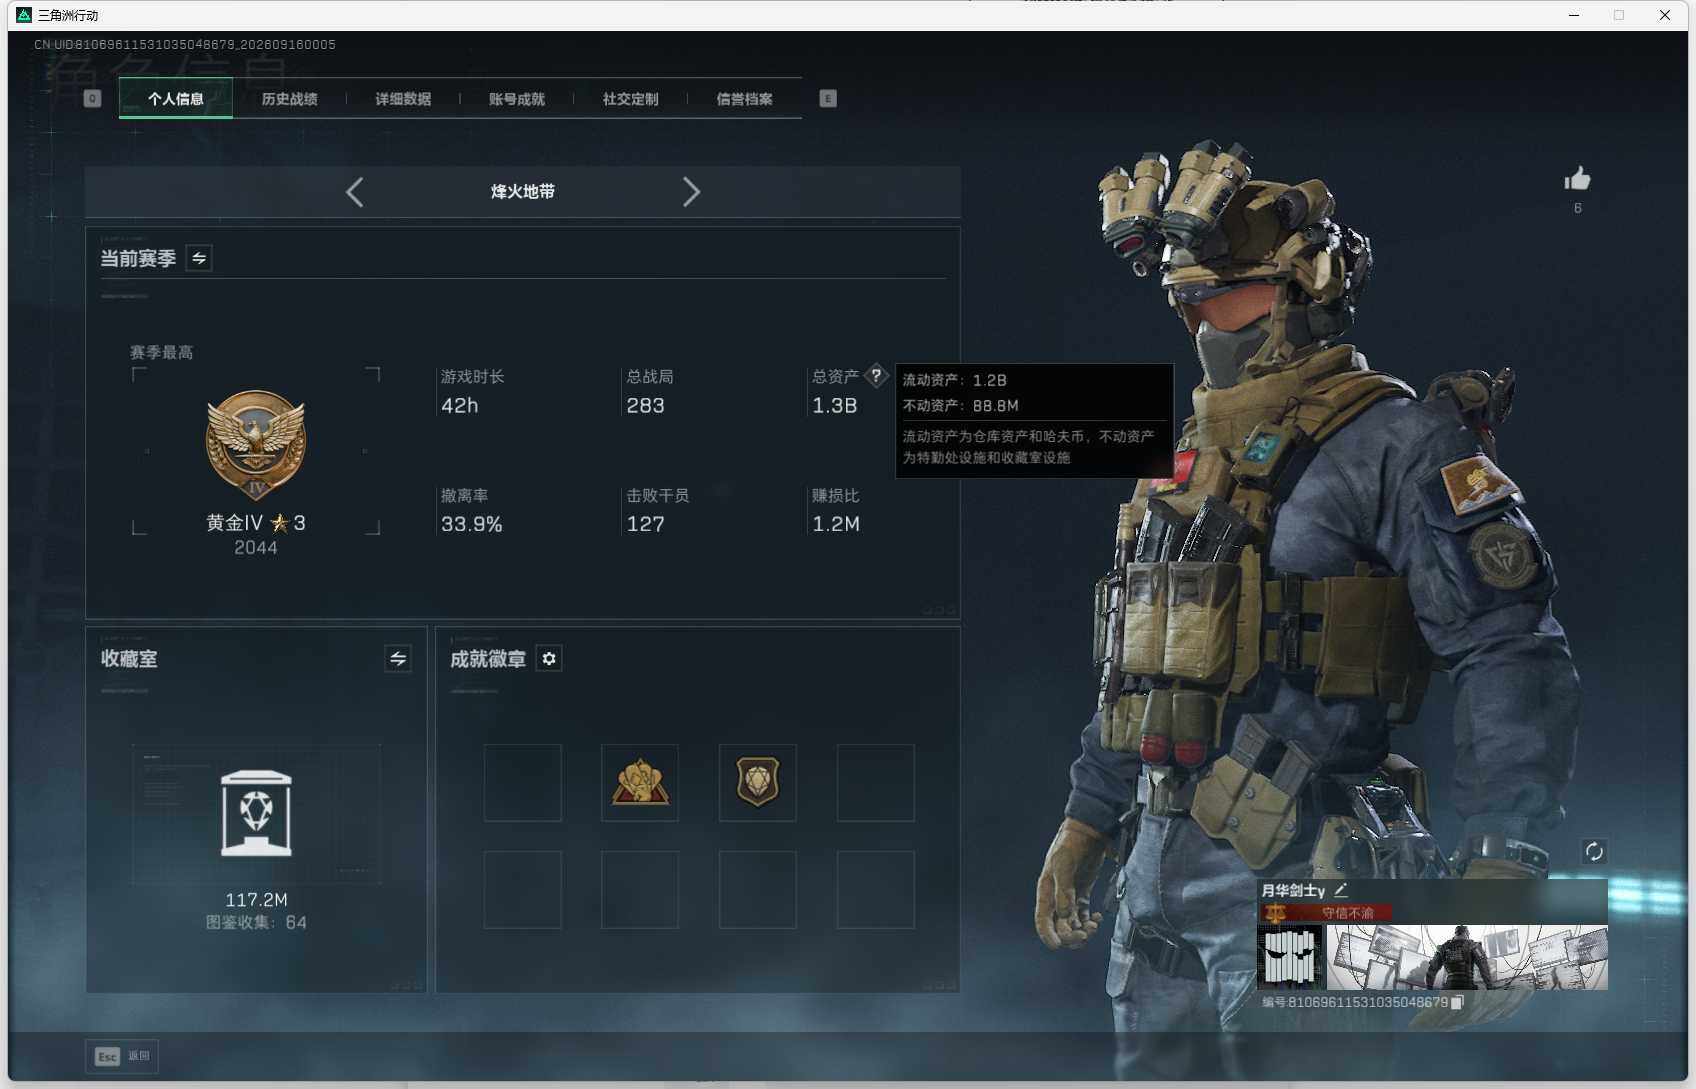The height and width of the screenshot is (1089, 1696).
Task: Click the 三角洲行动 app icon in title bar
Action: pos(24,15)
